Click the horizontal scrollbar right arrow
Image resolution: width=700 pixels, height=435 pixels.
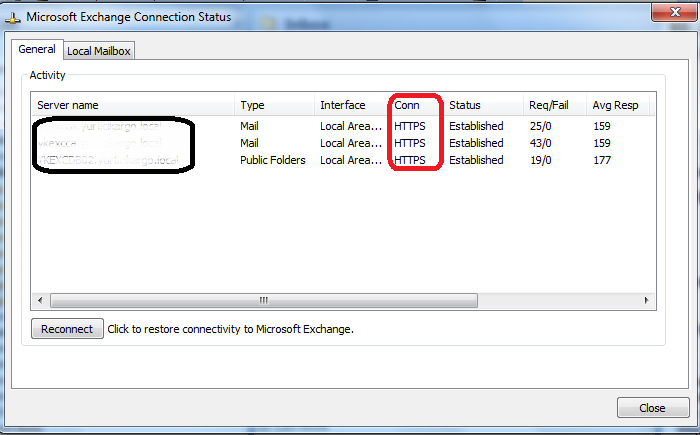pyautogui.click(x=647, y=300)
